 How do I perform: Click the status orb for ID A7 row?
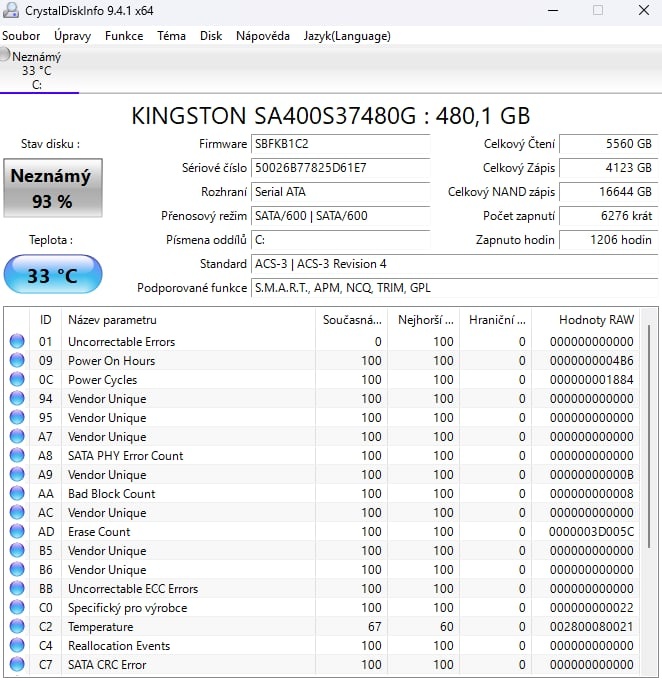click(17, 436)
